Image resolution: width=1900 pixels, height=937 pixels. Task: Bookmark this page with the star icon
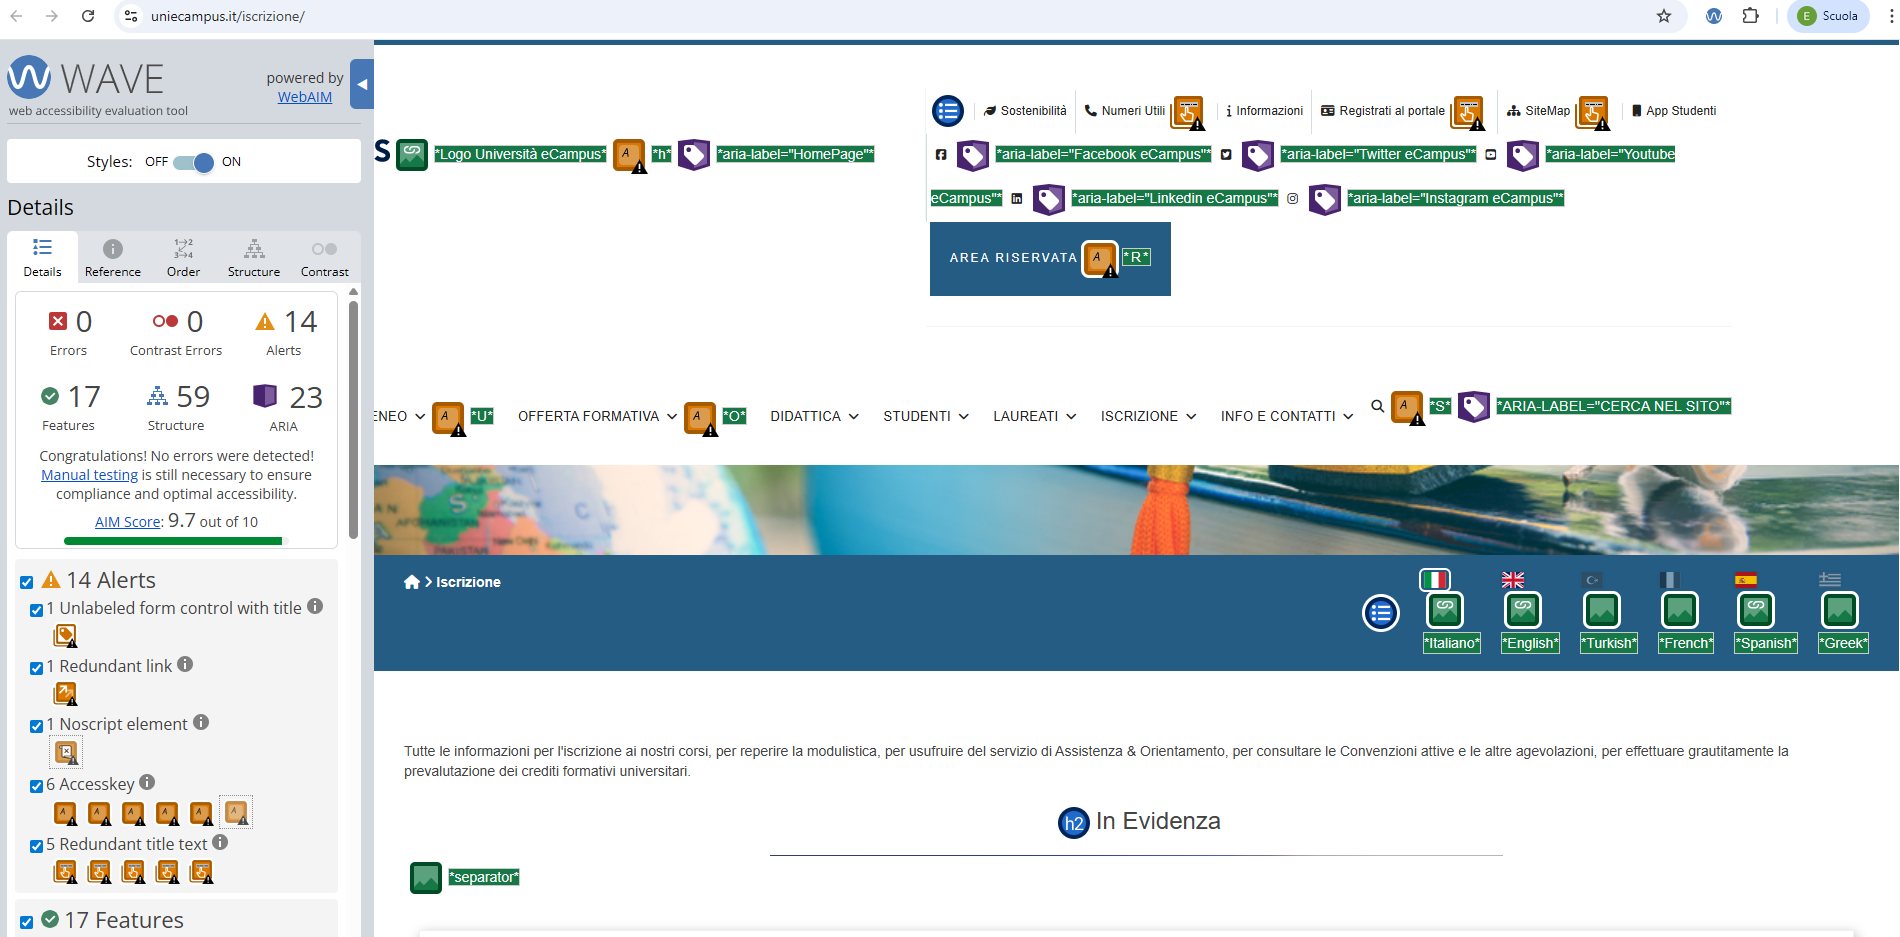pyautogui.click(x=1663, y=16)
